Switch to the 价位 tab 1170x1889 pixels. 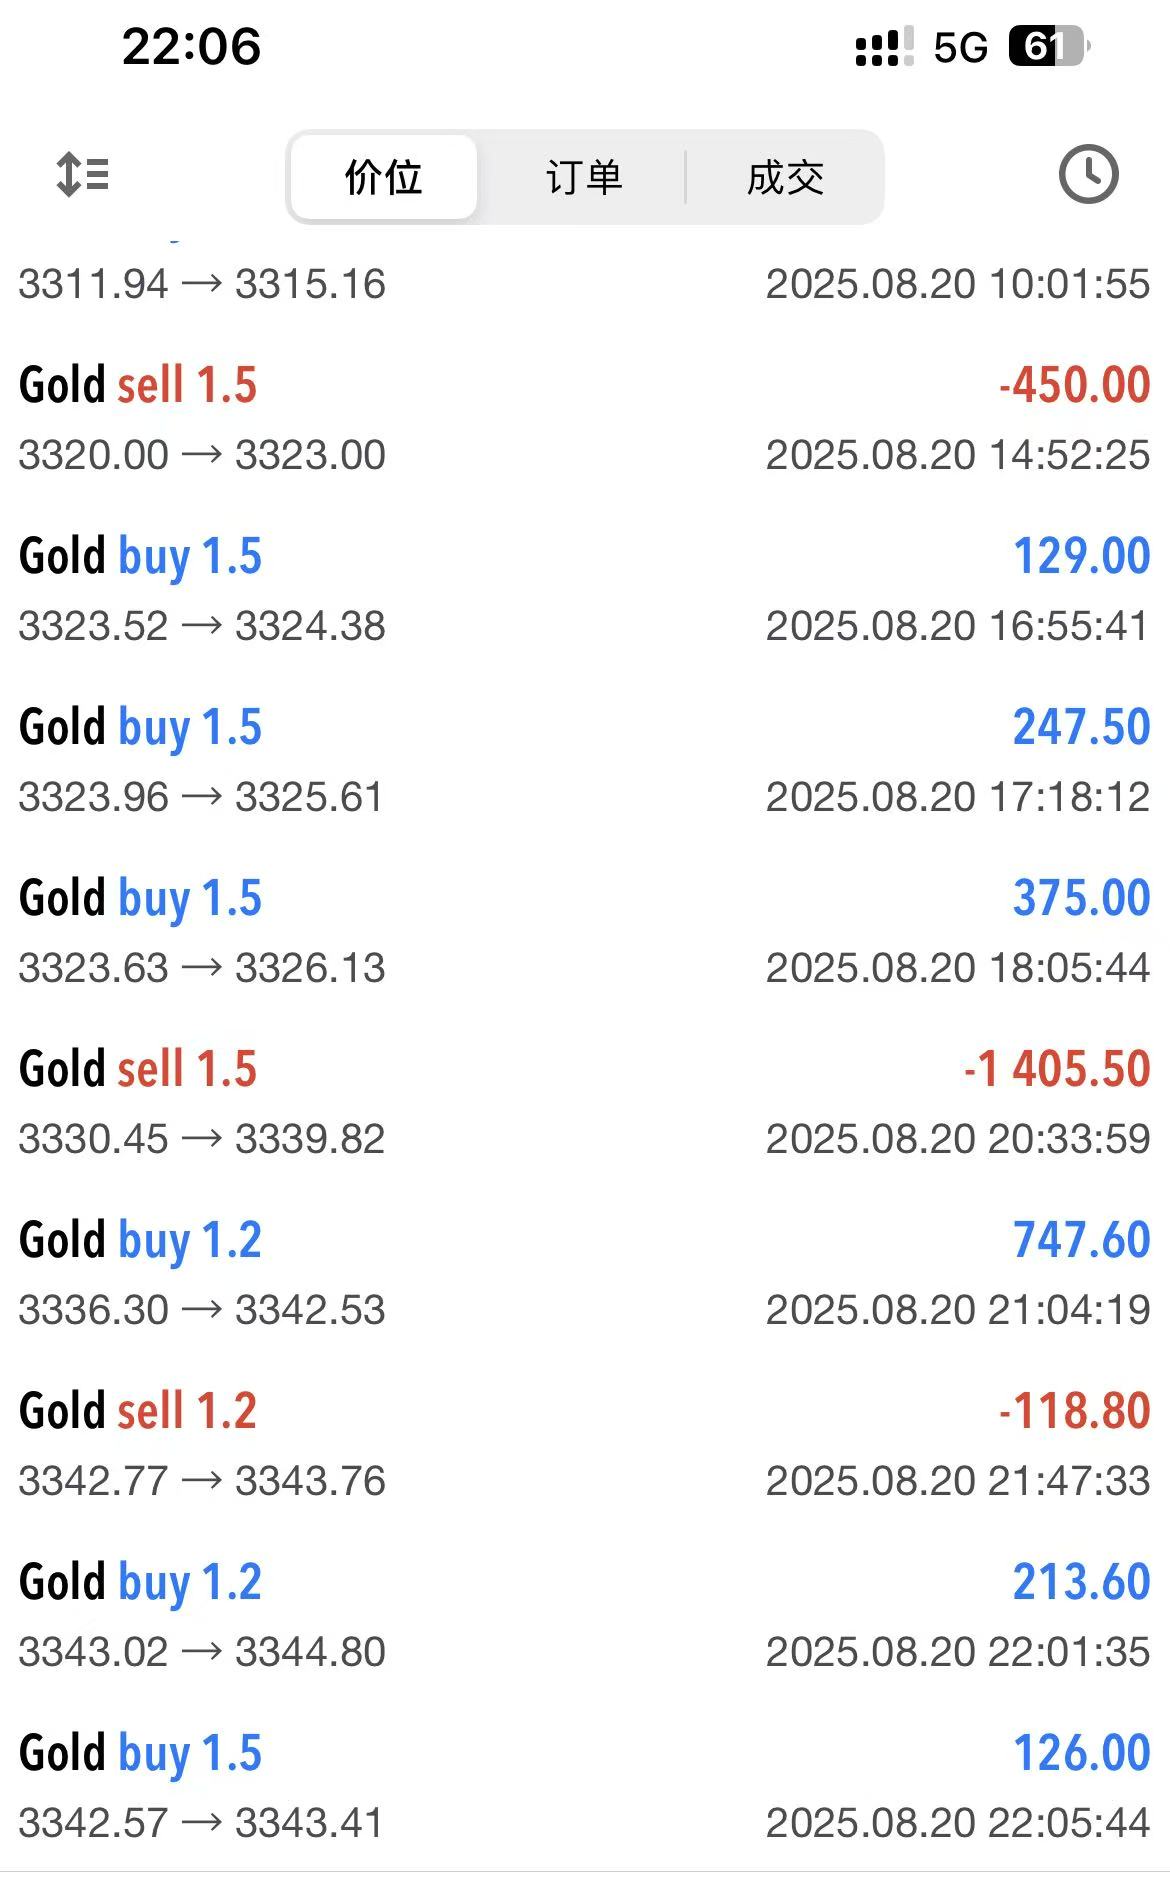click(384, 177)
